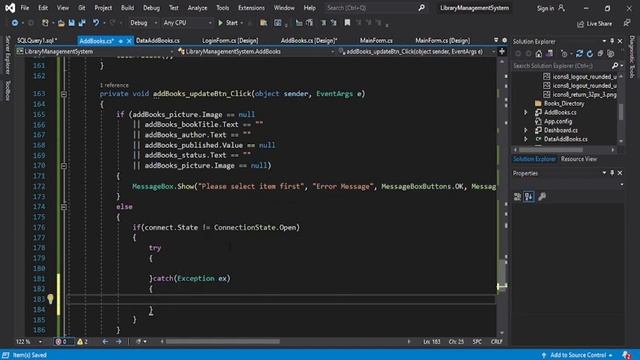Click the Pending Changes Filter clock icon

coord(564,53)
